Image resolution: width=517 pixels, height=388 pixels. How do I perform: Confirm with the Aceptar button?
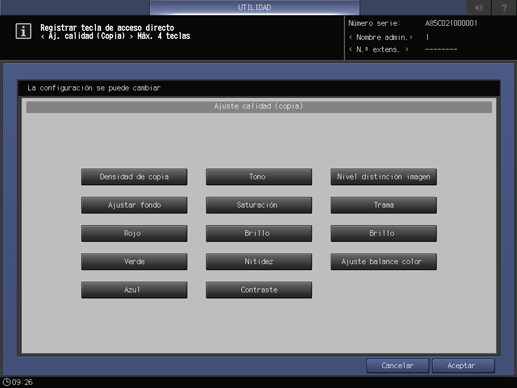[463, 366]
